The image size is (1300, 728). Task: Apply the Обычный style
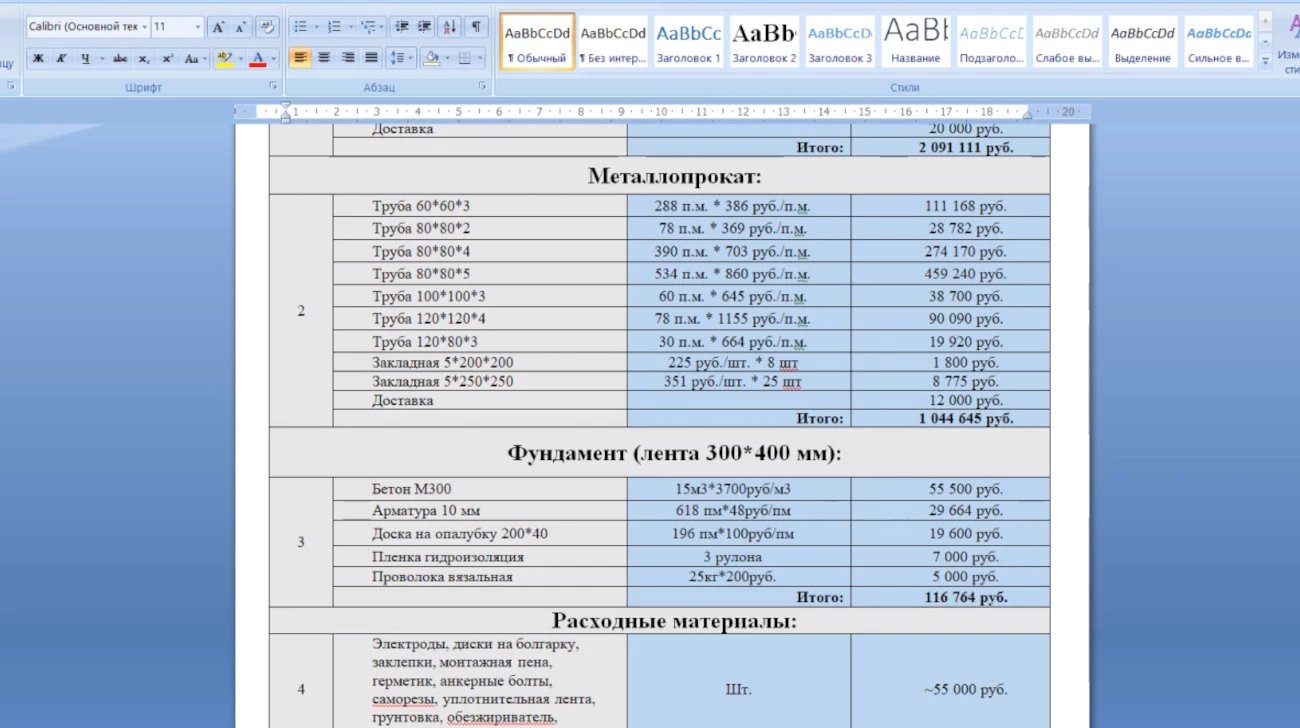(537, 42)
